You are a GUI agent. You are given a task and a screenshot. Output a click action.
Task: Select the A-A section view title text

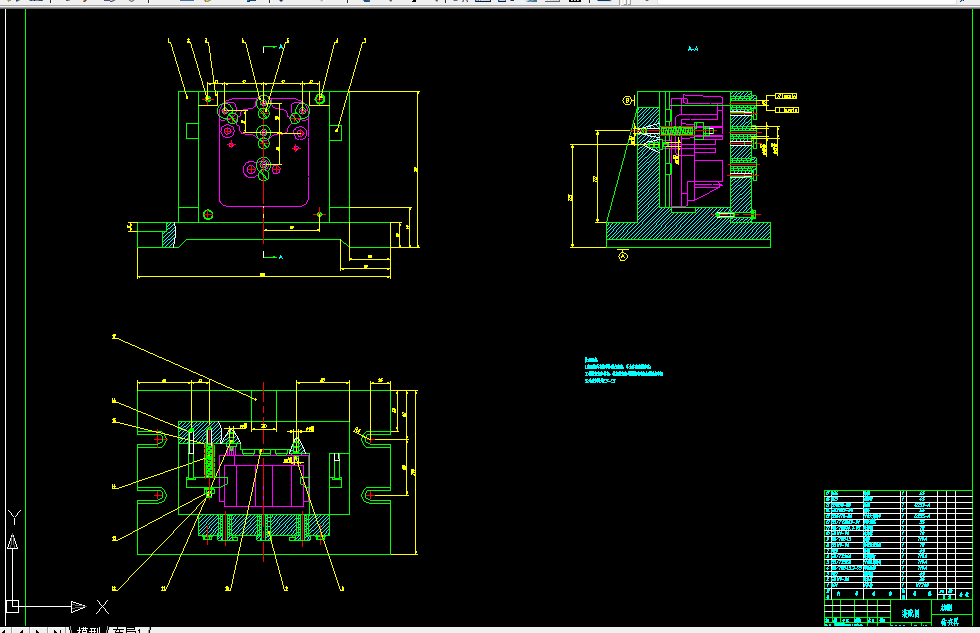click(x=692, y=48)
